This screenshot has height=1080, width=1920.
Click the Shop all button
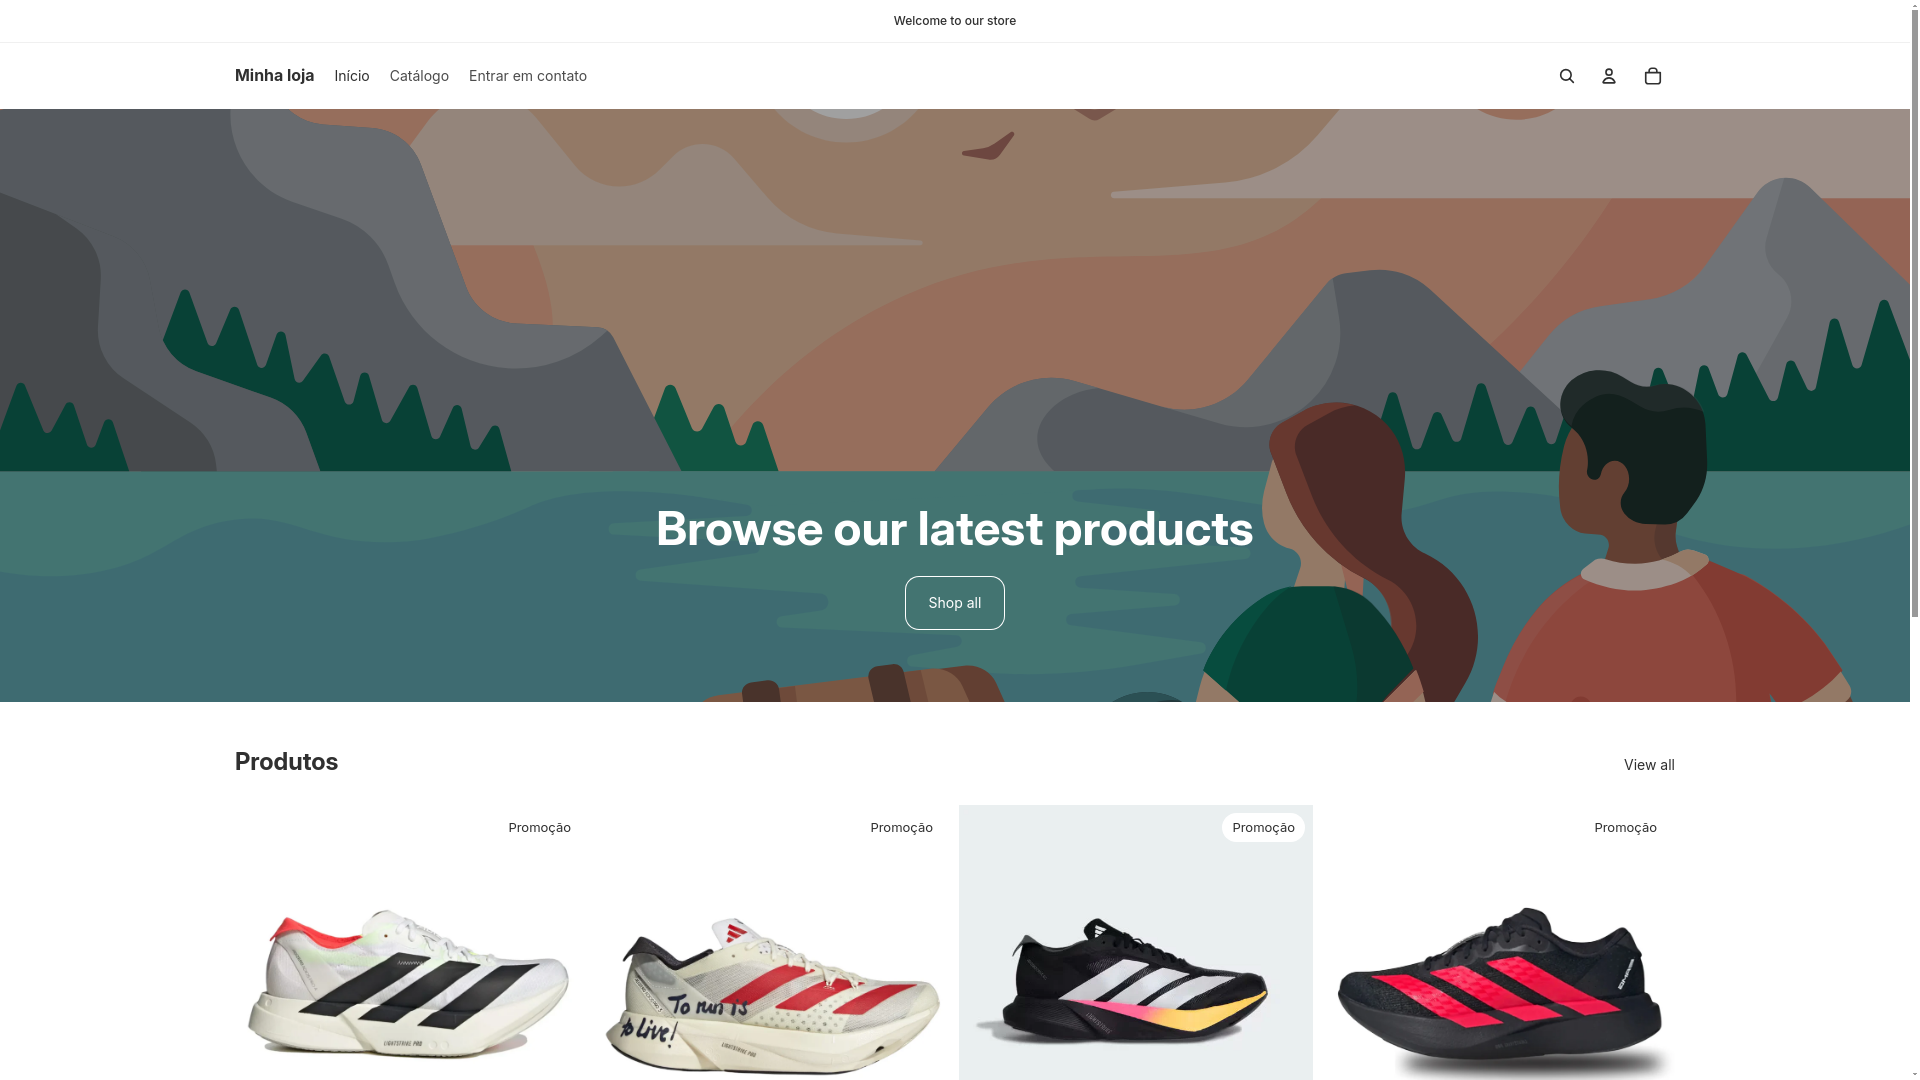coord(955,603)
